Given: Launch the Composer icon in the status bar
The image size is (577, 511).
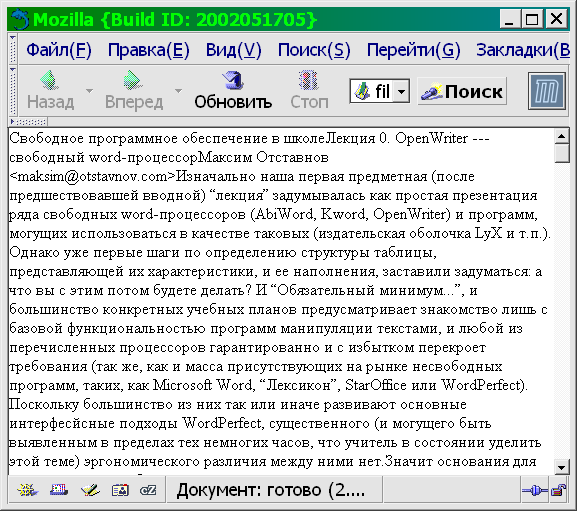Looking at the screenshot, I should [90, 490].
